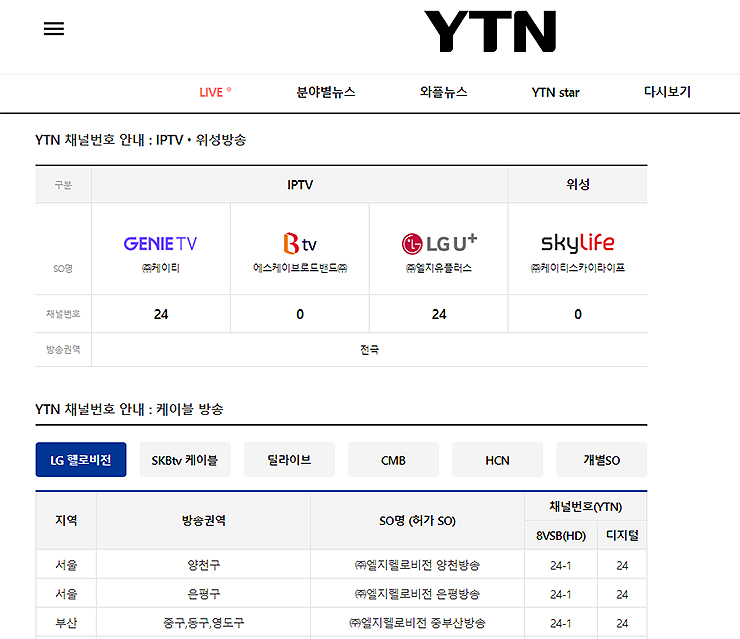Viewport: 740px width, 639px height.
Task: Click the LG U+ logo
Action: (439, 244)
